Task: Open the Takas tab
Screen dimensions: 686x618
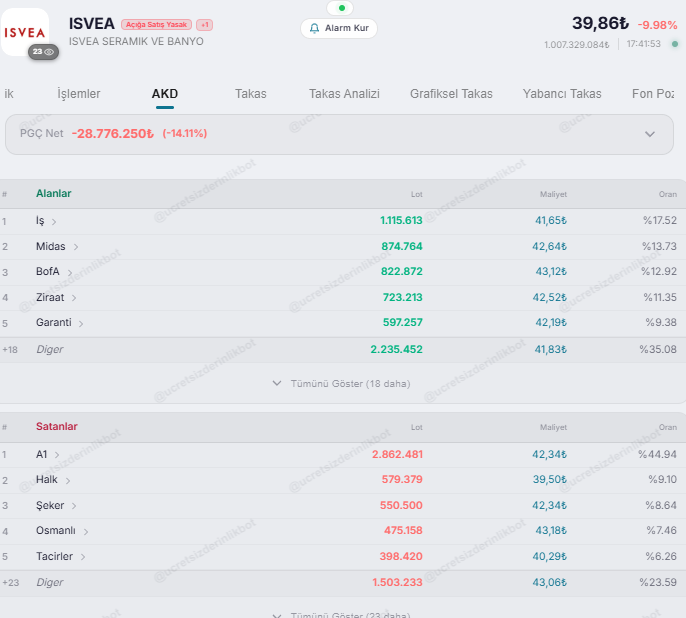Action: [251, 94]
